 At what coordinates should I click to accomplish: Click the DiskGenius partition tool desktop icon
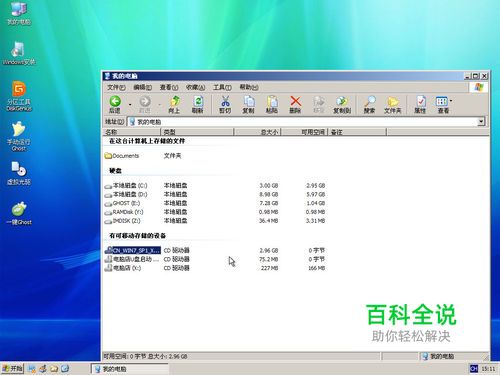click(19, 96)
